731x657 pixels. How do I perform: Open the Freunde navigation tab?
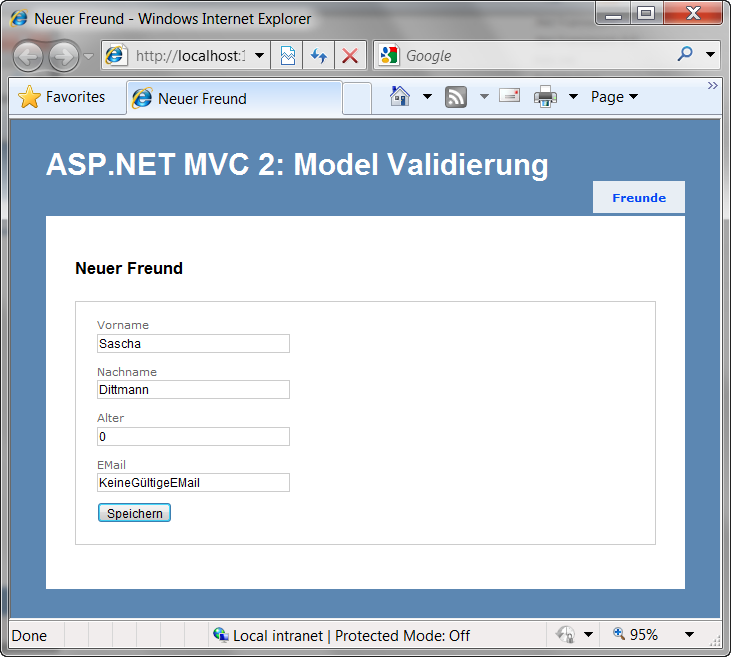(639, 198)
